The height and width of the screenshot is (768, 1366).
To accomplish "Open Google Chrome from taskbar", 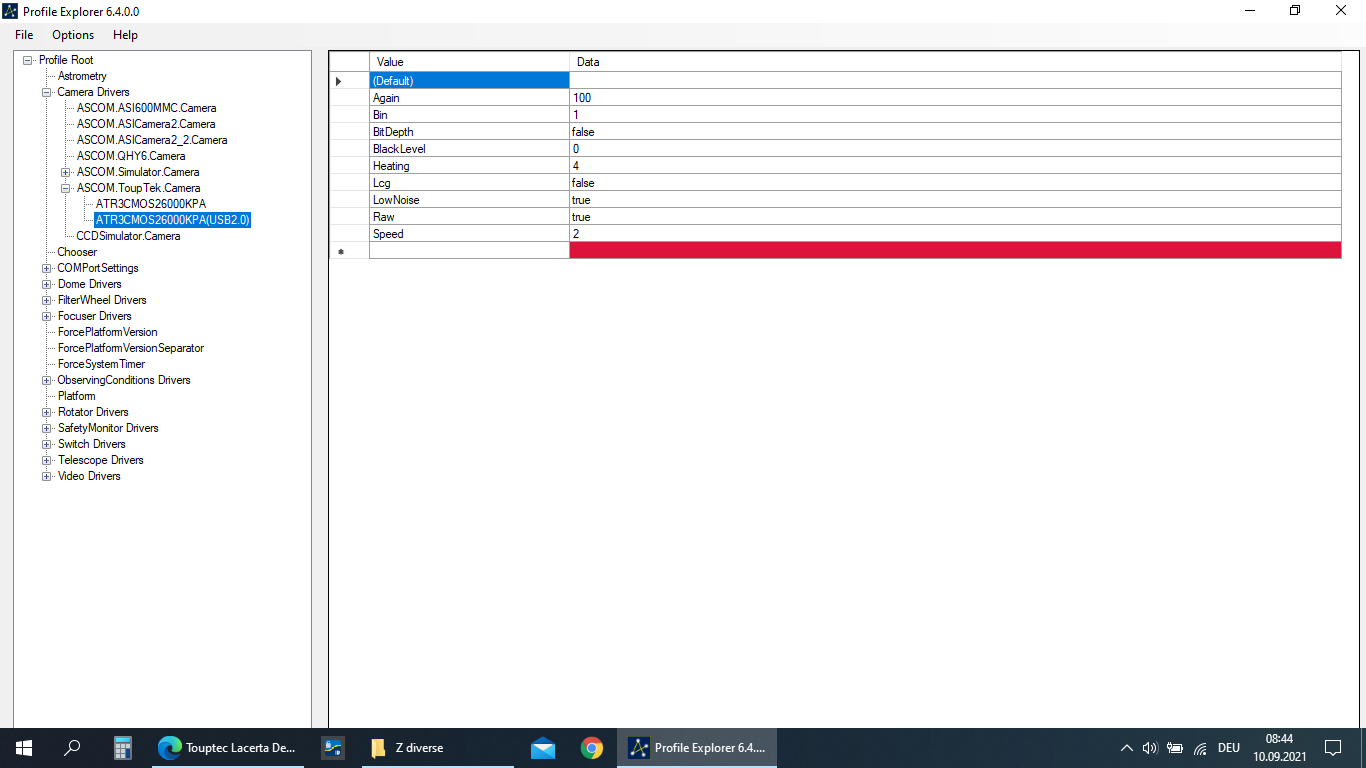I will tap(592, 747).
